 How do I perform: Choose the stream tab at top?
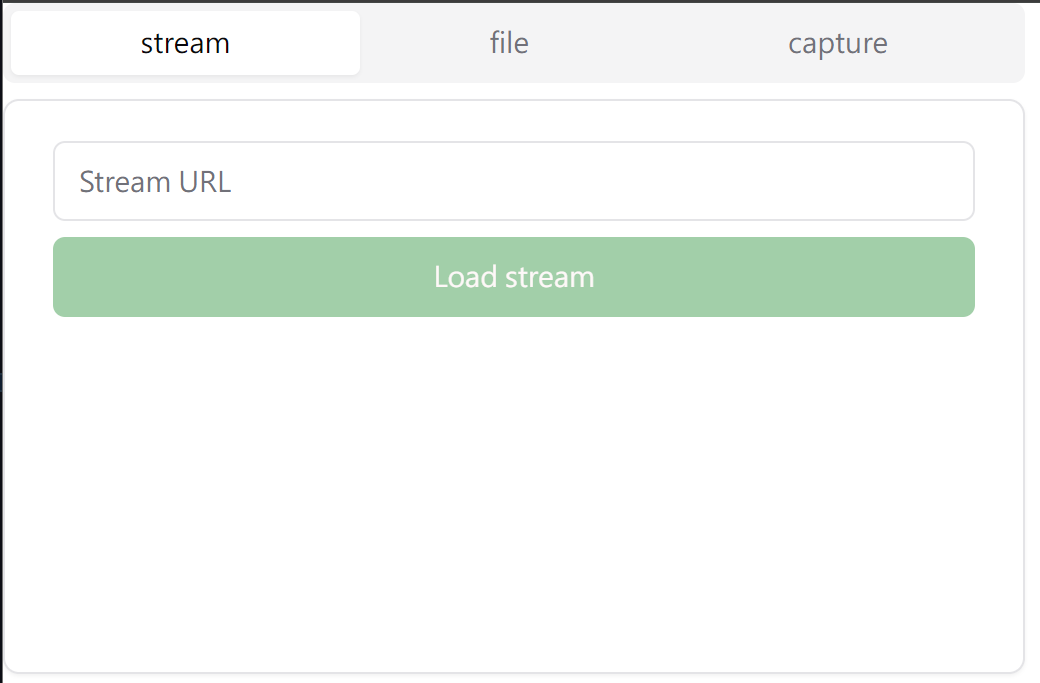(x=185, y=44)
